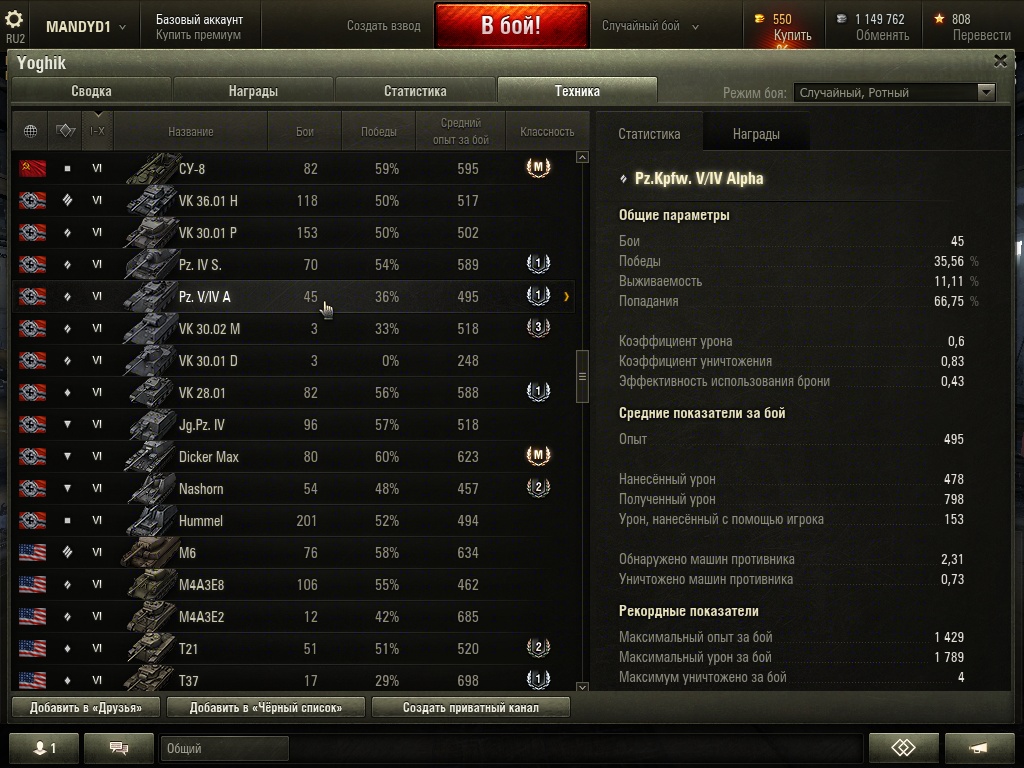
Task: Open the MANDYD1 account menu
Action: point(86,27)
